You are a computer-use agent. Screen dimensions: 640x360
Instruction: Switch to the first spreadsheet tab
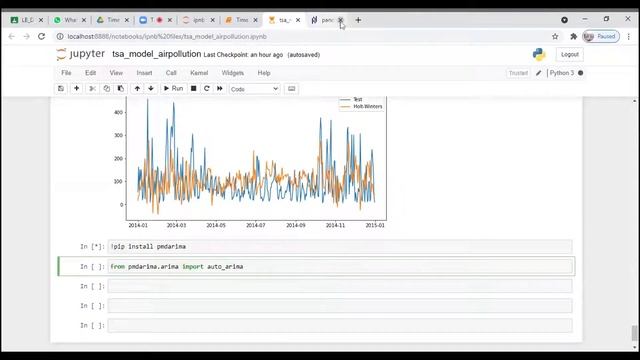point(27,20)
